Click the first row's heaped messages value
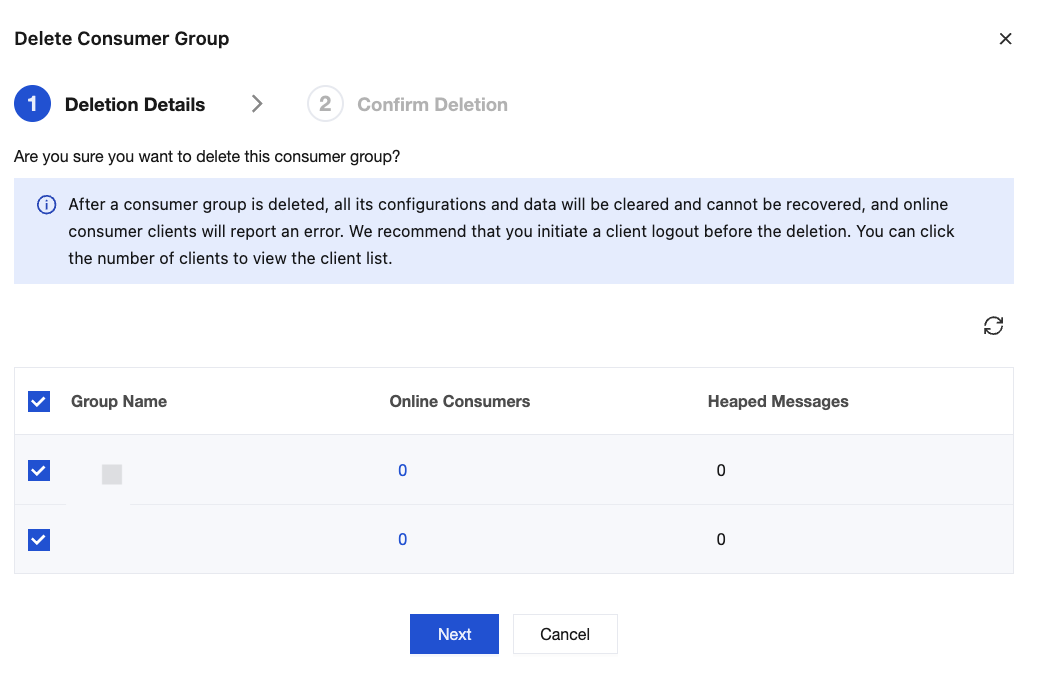 [x=721, y=470]
